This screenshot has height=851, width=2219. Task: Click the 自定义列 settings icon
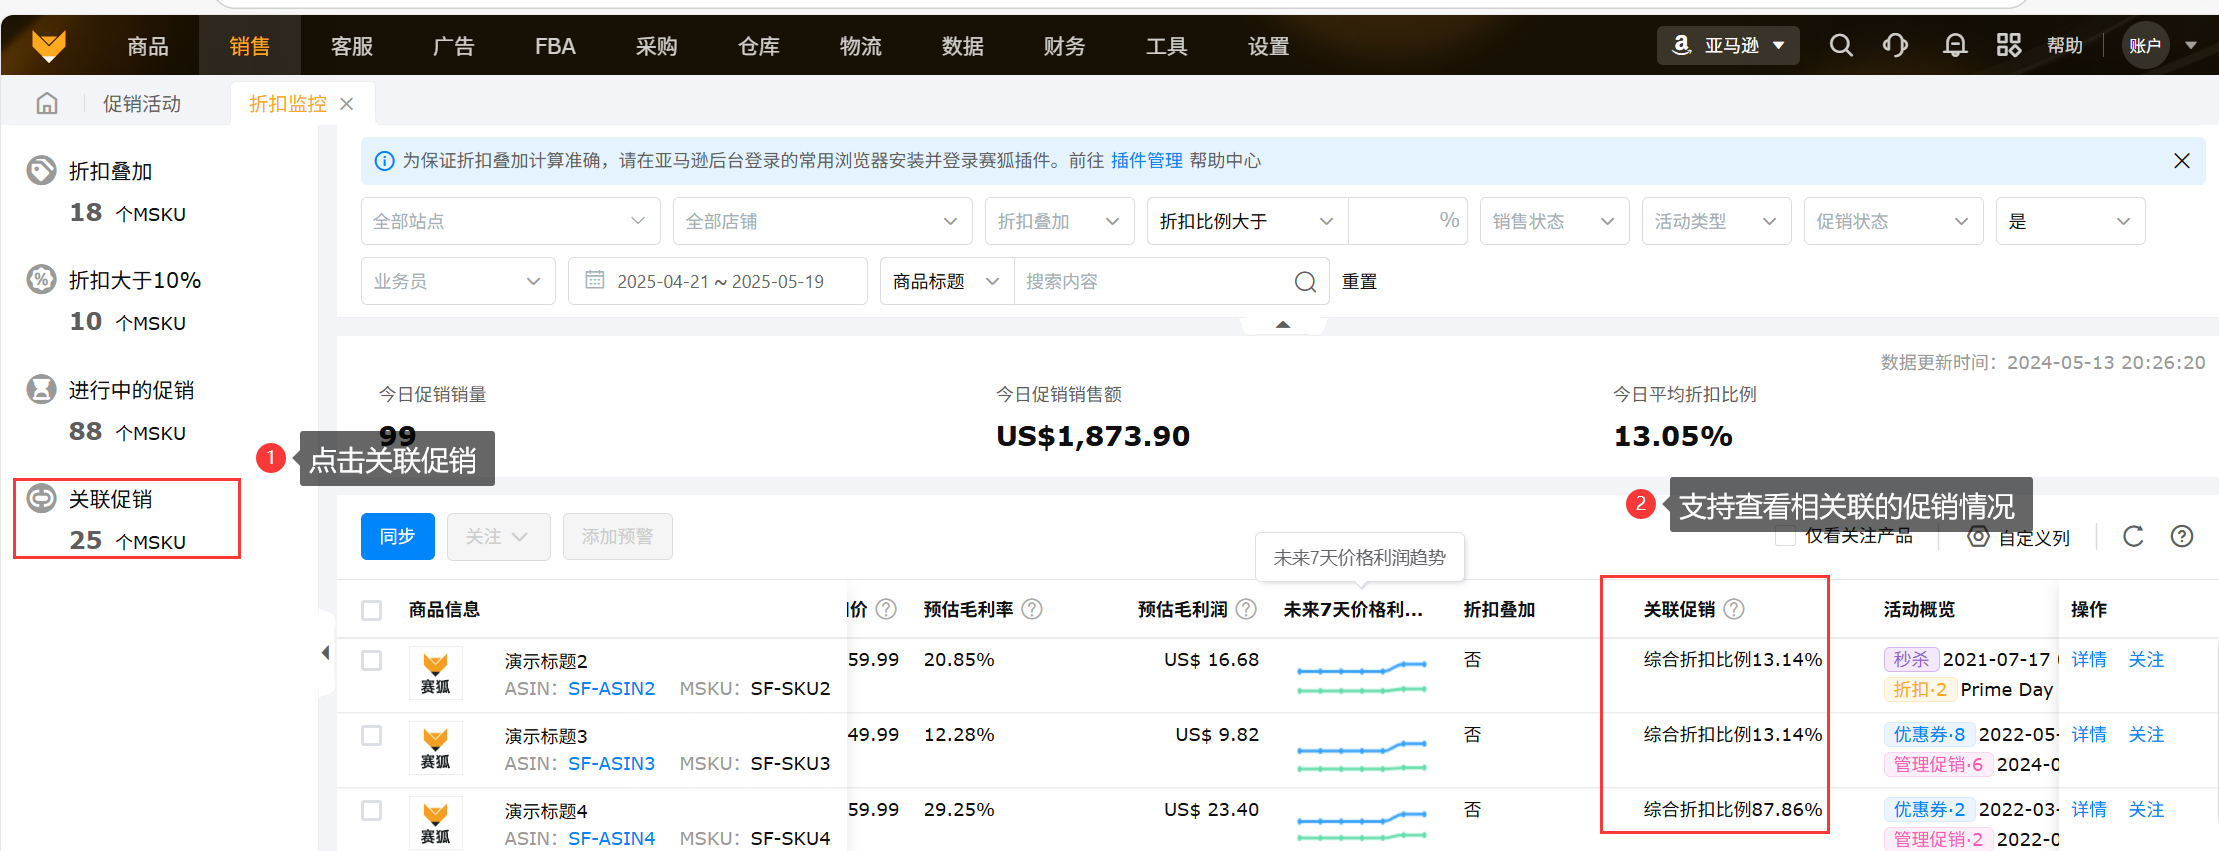pos(1978,537)
